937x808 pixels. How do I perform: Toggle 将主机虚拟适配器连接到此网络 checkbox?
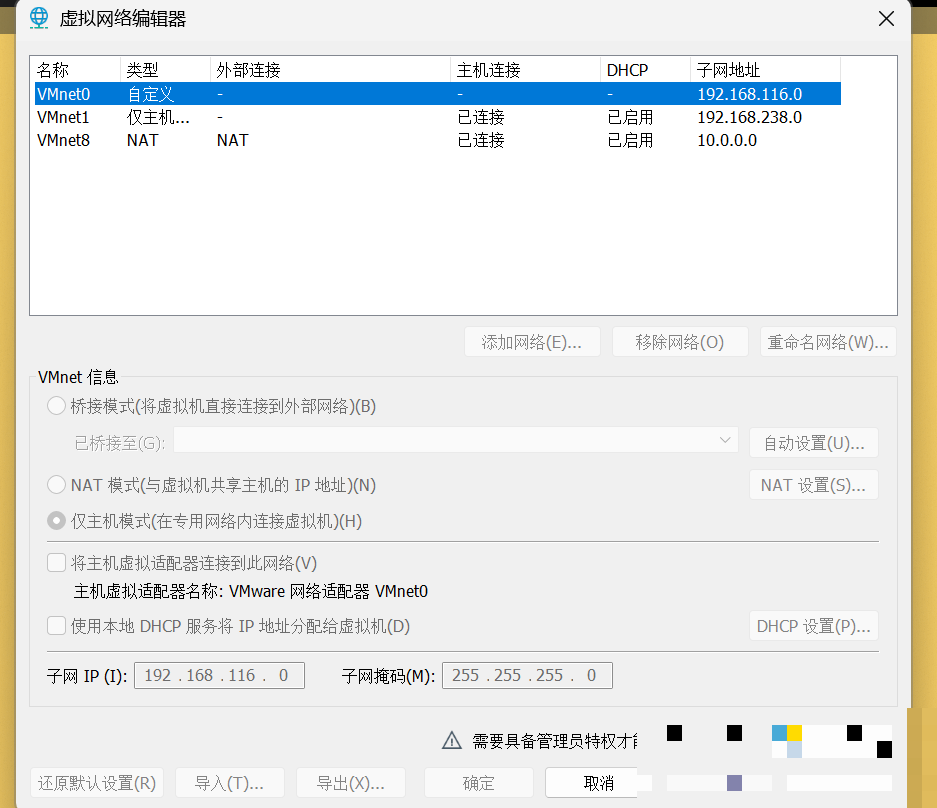56,562
